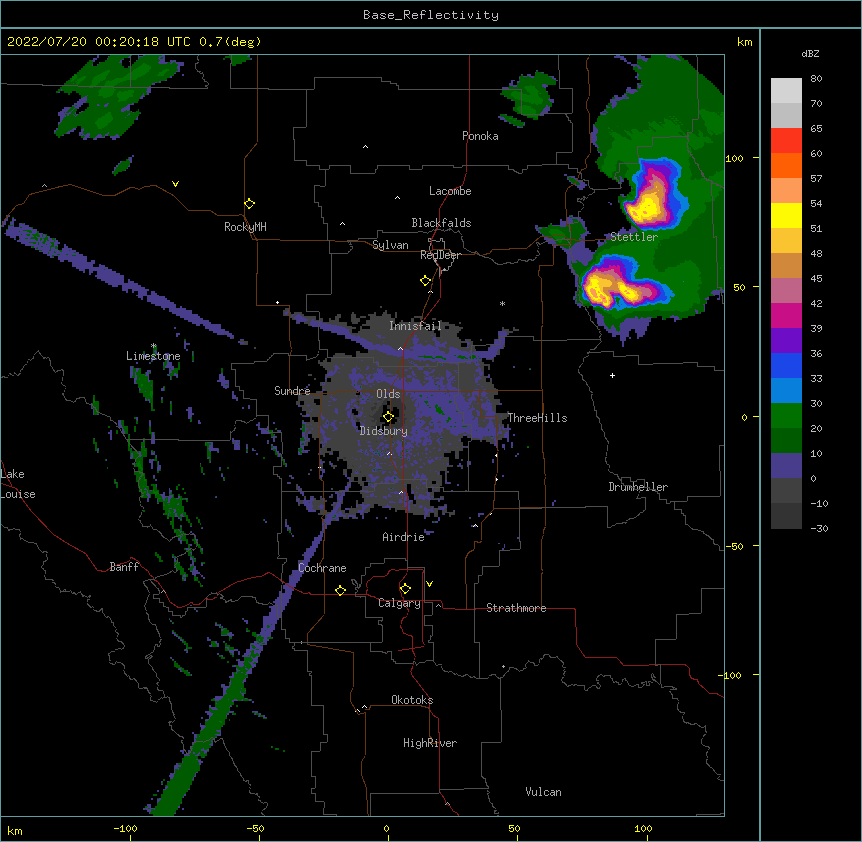Click the Okotoks city label
This screenshot has width=862, height=842.
click(x=412, y=700)
